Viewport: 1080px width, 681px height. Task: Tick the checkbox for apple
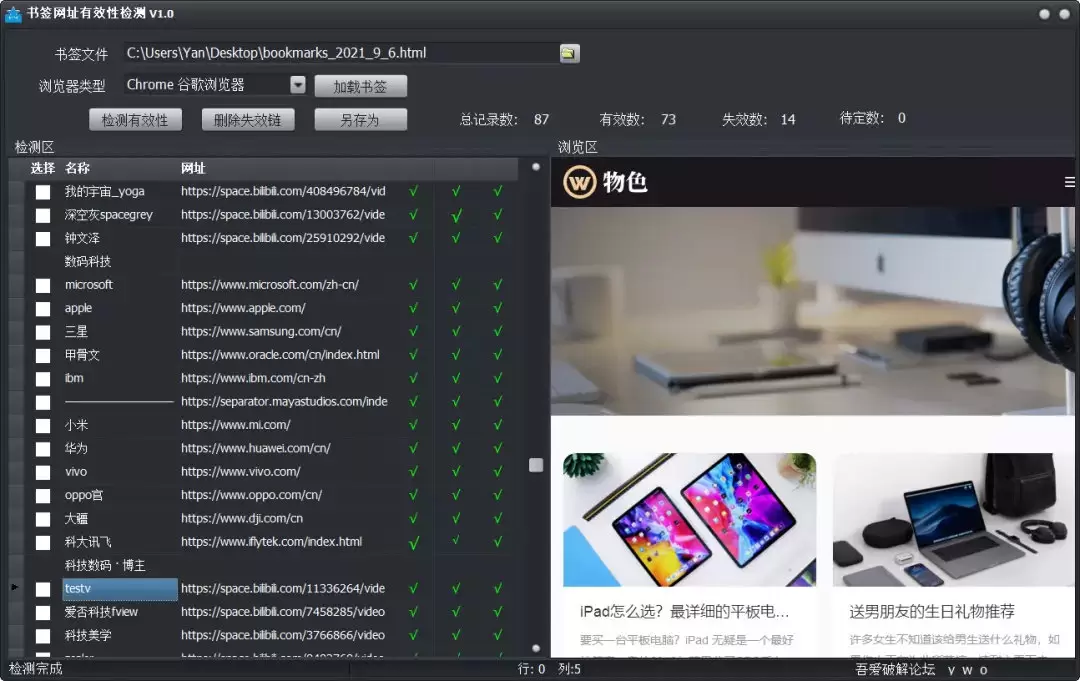click(x=43, y=309)
